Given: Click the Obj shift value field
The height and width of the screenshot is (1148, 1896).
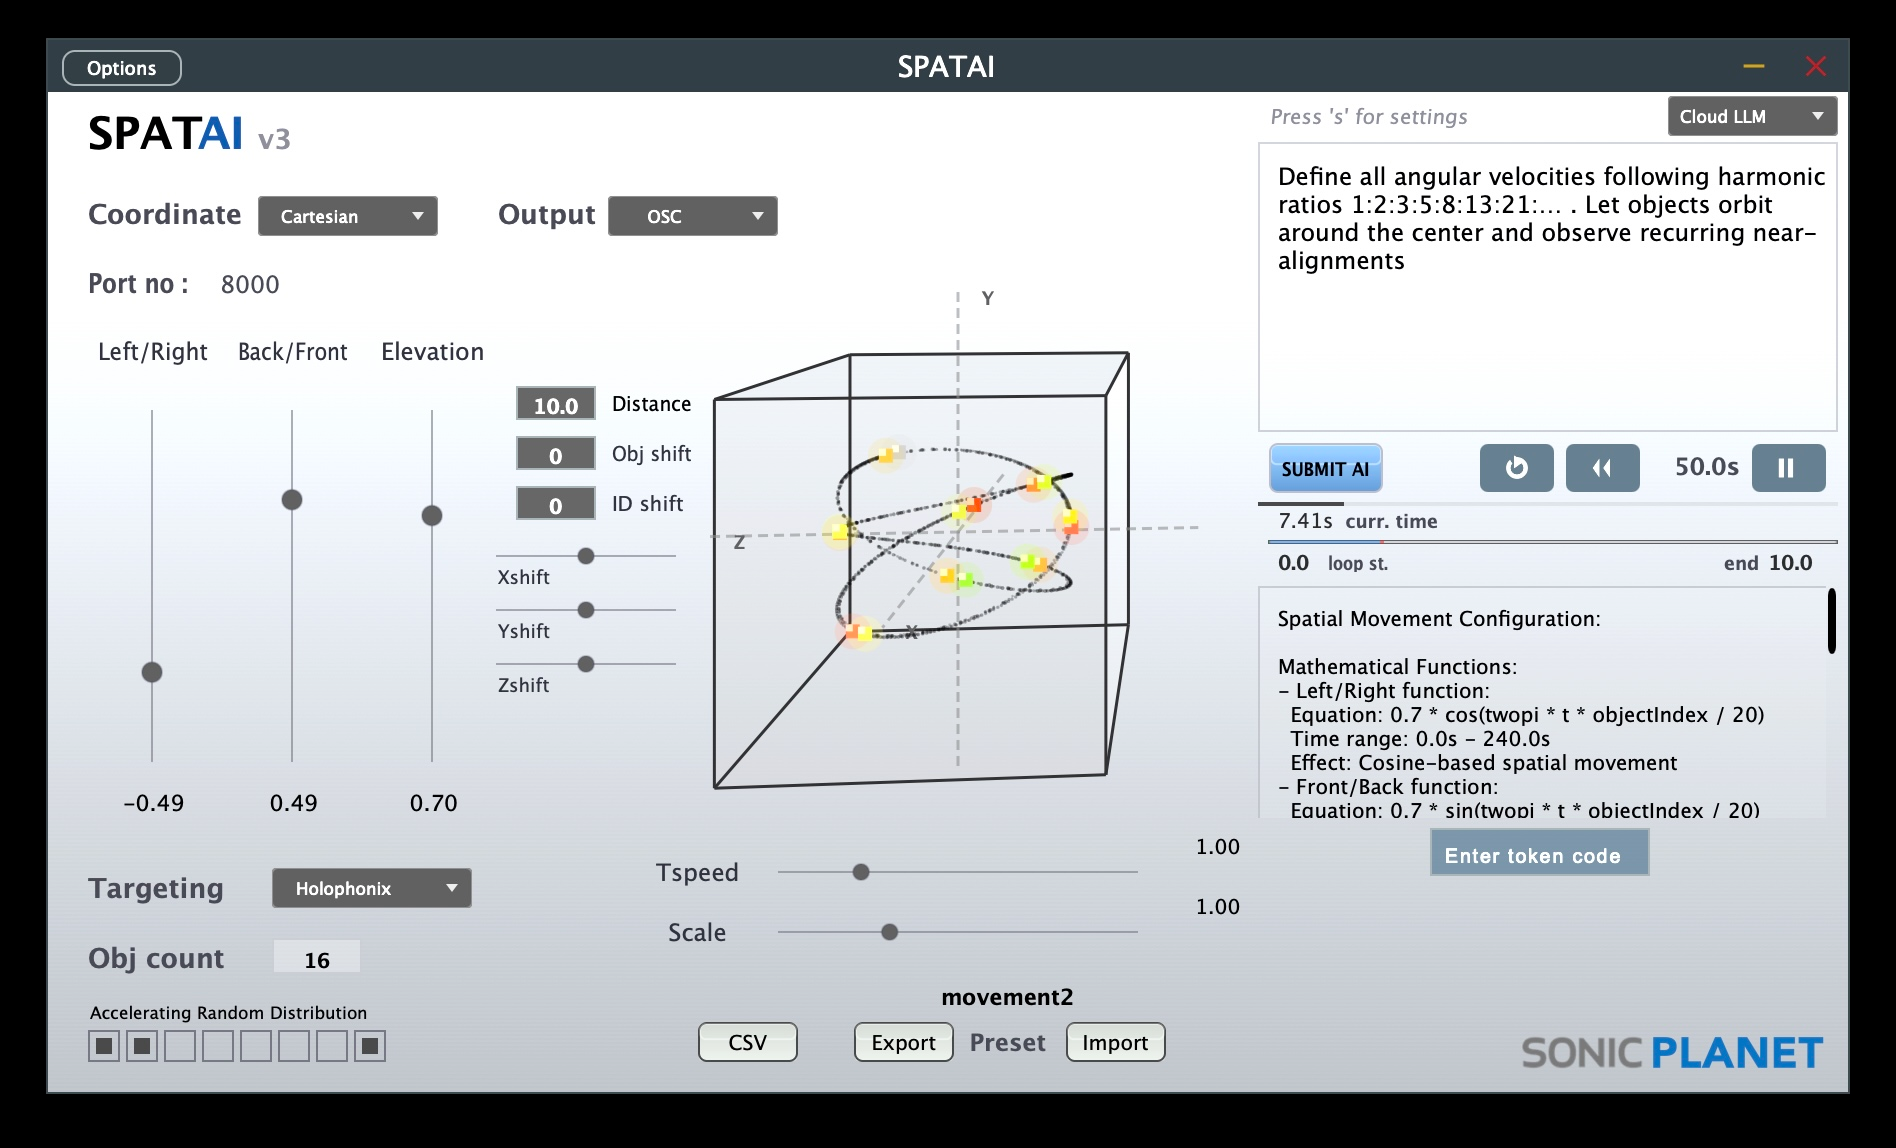Looking at the screenshot, I should click(556, 454).
